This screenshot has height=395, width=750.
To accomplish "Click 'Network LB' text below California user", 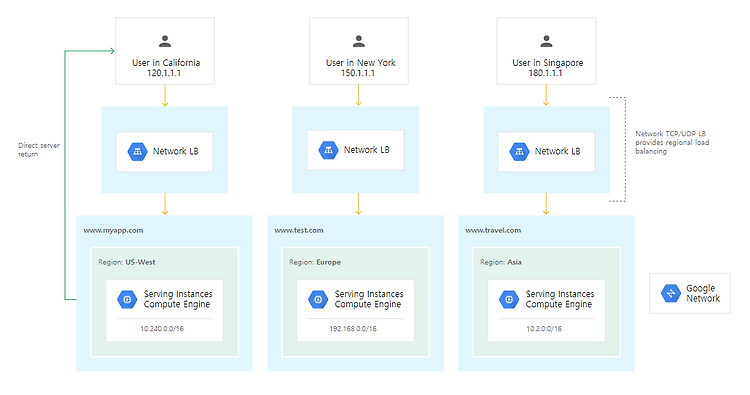I will click(176, 151).
